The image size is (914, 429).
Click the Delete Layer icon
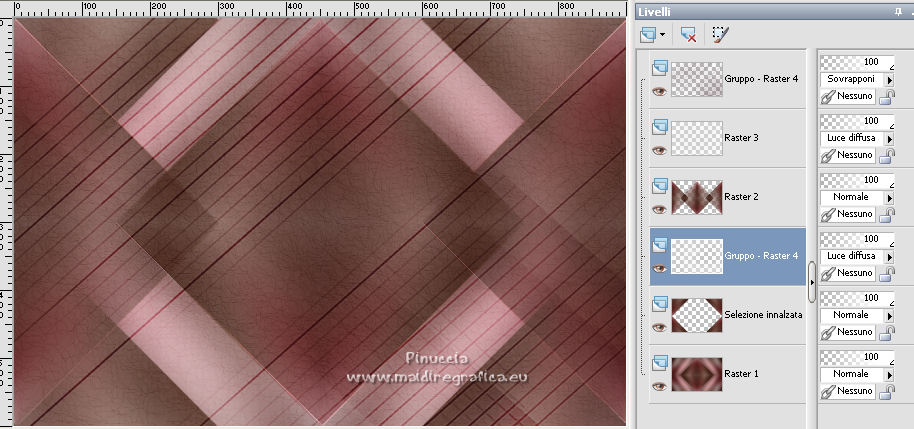coord(689,35)
